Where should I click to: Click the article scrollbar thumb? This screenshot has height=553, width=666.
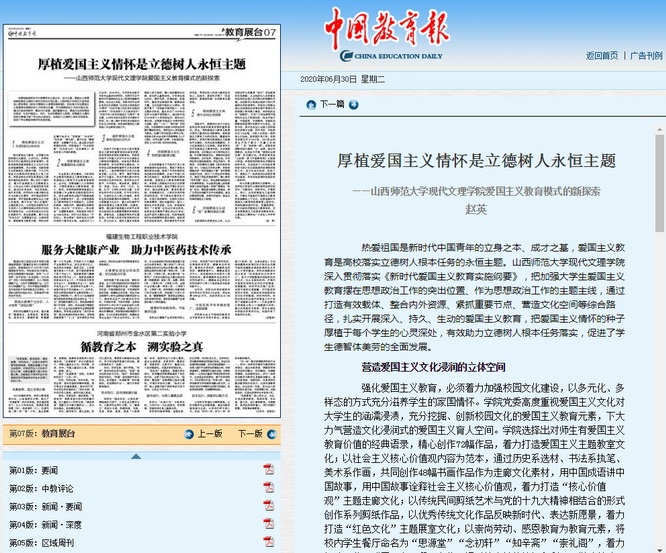(659, 183)
